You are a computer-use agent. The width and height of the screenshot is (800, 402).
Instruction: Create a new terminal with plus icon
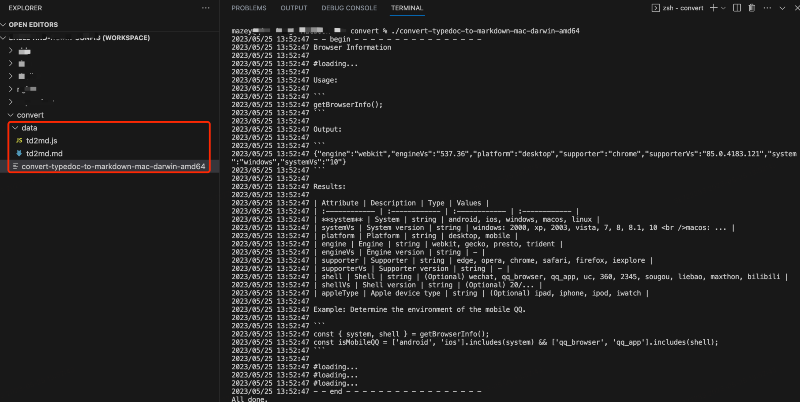pyautogui.click(x=713, y=8)
